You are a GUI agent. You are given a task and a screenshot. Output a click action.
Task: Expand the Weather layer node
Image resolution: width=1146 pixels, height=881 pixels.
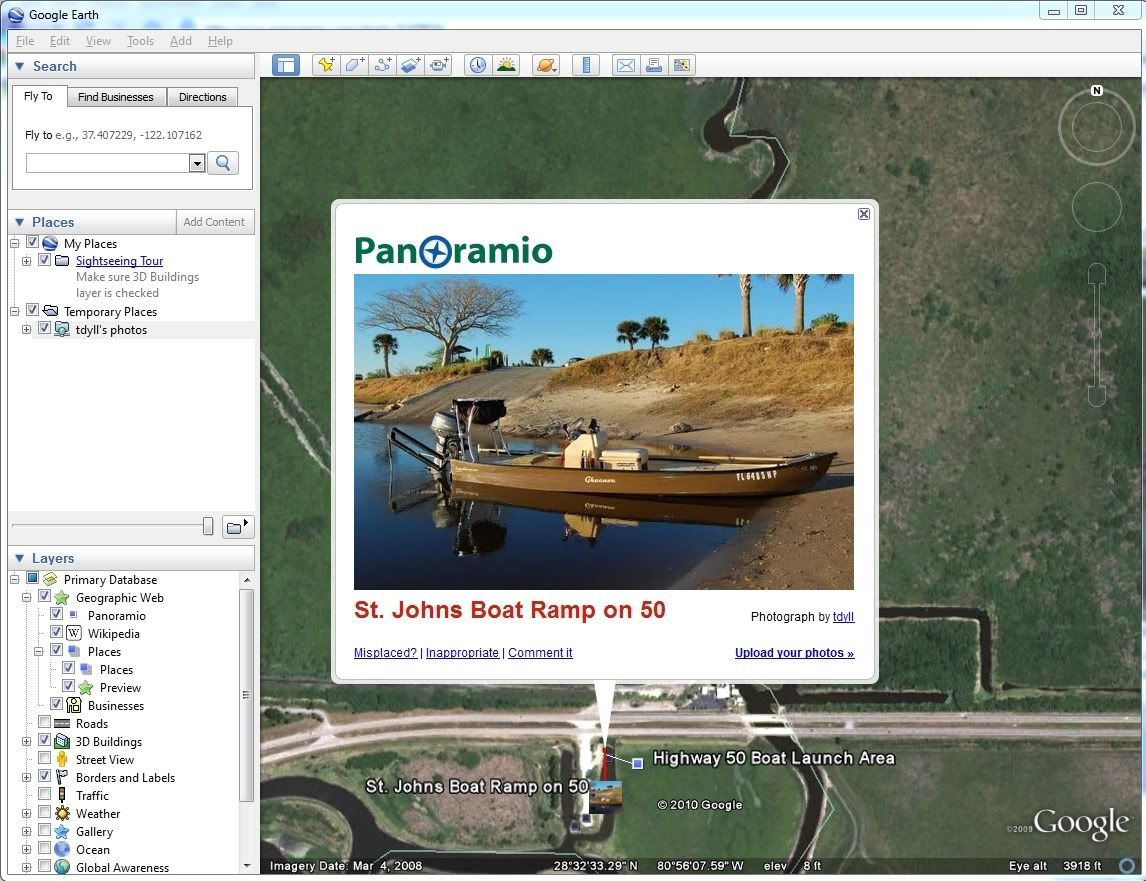(26, 814)
